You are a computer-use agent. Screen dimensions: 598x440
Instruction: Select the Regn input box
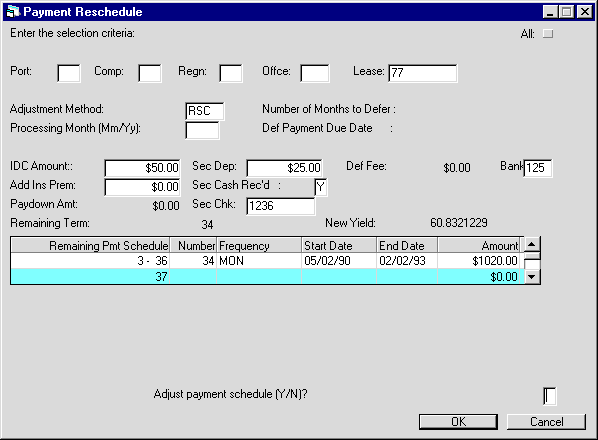point(230,73)
